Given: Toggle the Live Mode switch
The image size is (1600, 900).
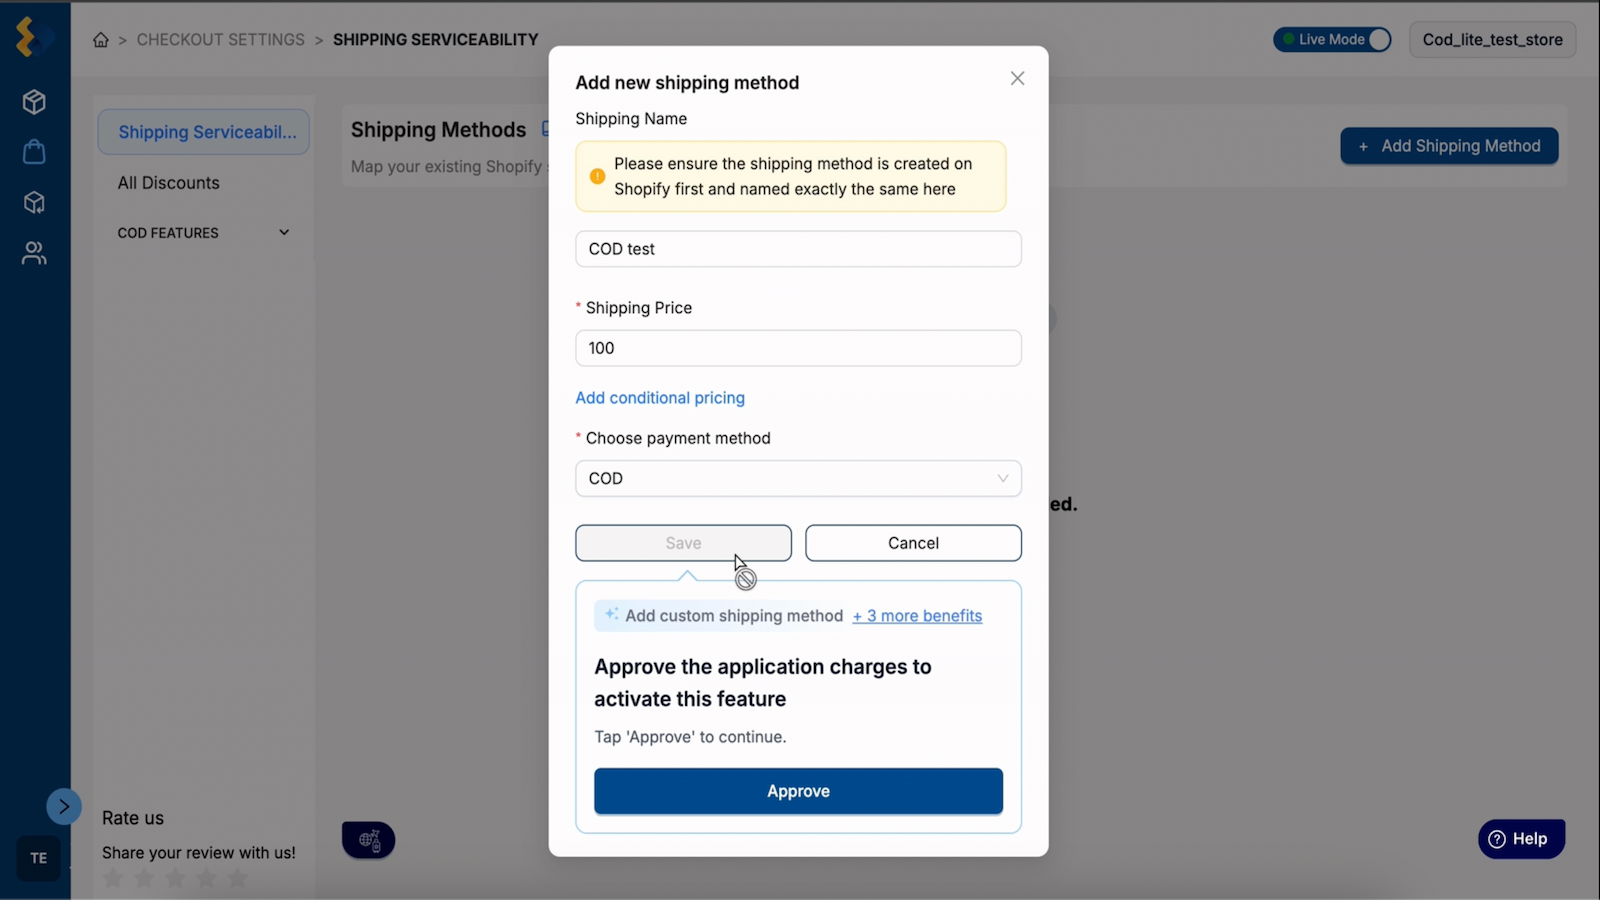Looking at the screenshot, I should [x=1332, y=40].
